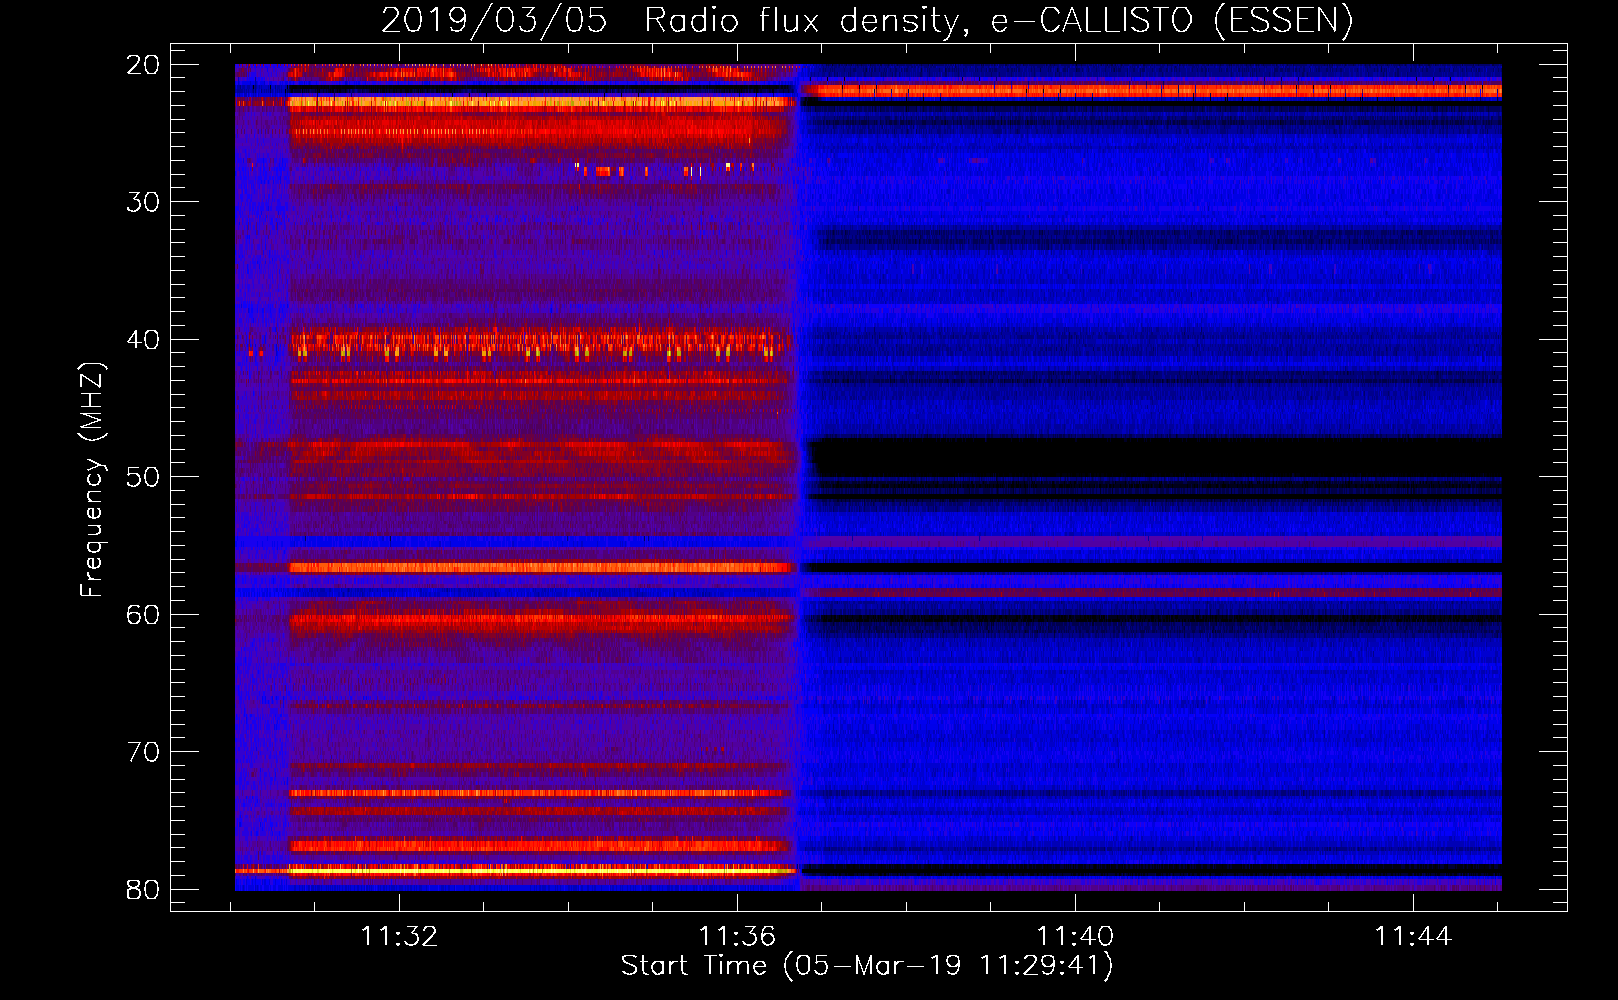This screenshot has height=1000, width=1618.
Task: Click the 11:44 time tick label
Action: coord(1413,937)
